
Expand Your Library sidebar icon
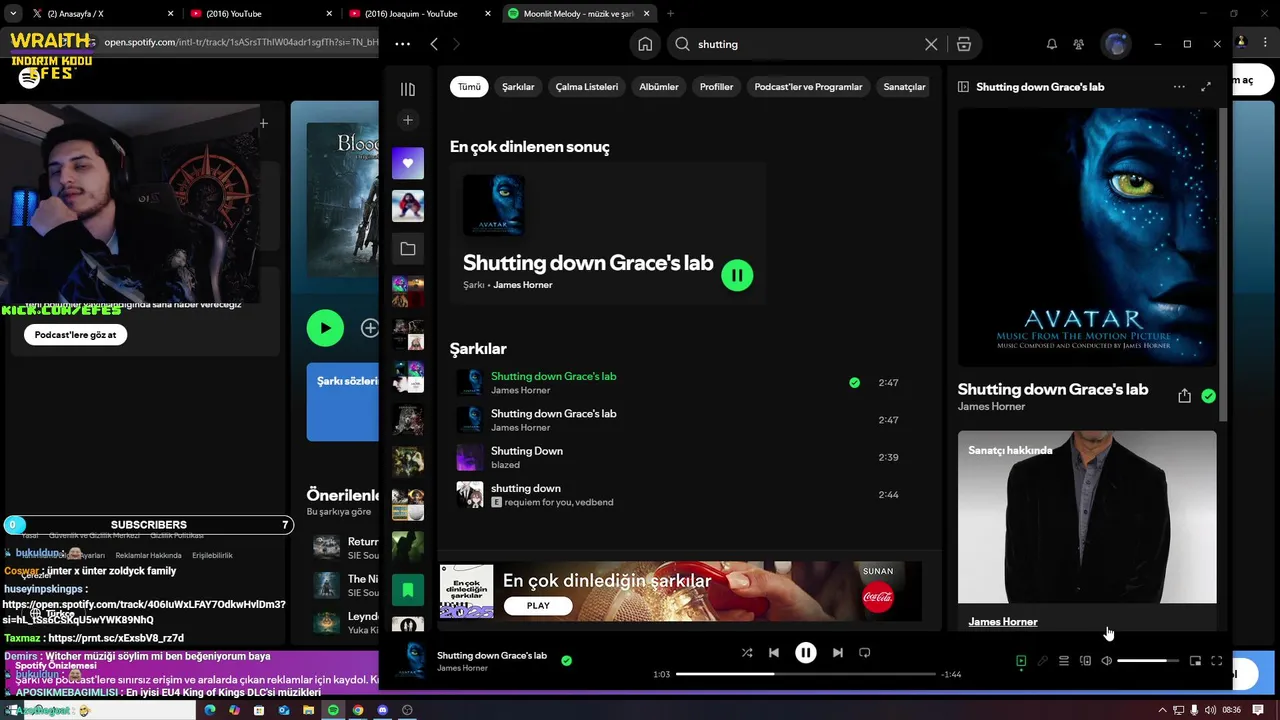[407, 89]
